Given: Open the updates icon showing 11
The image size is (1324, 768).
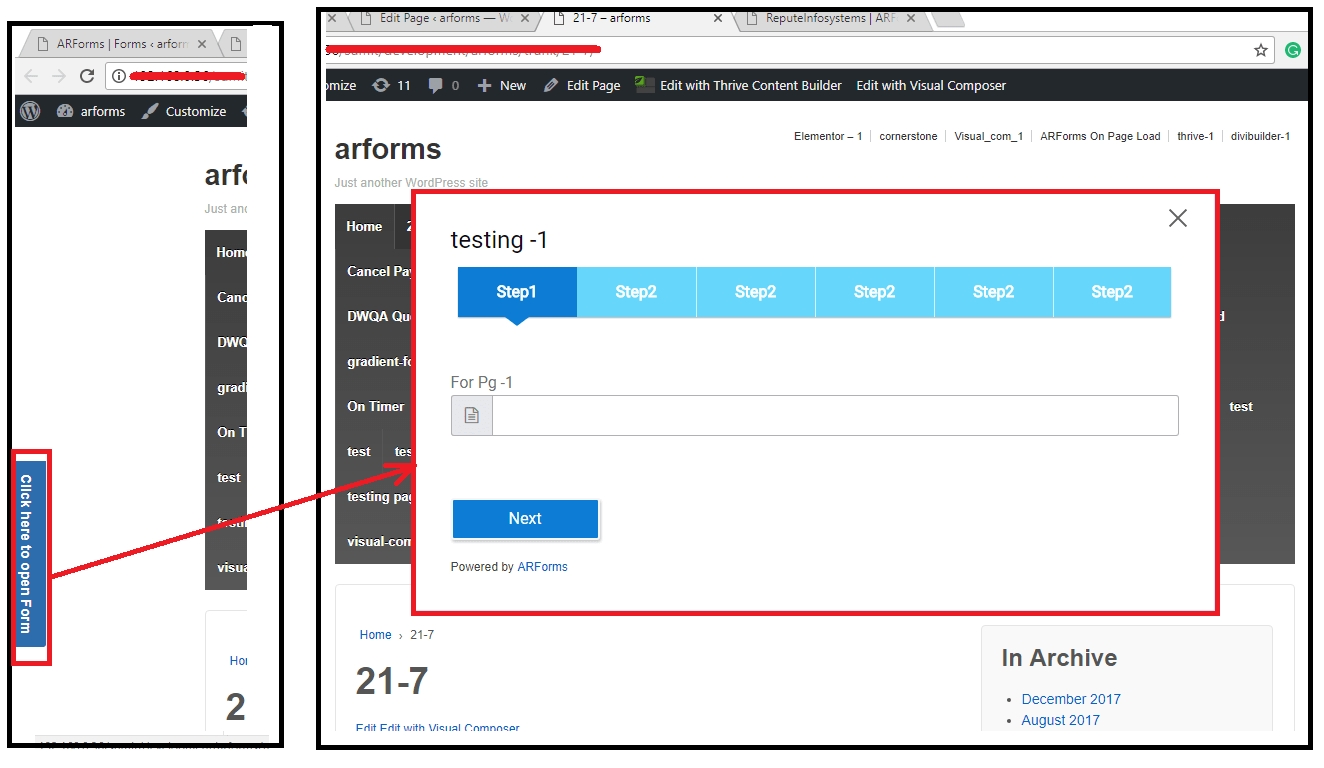Looking at the screenshot, I should [391, 86].
